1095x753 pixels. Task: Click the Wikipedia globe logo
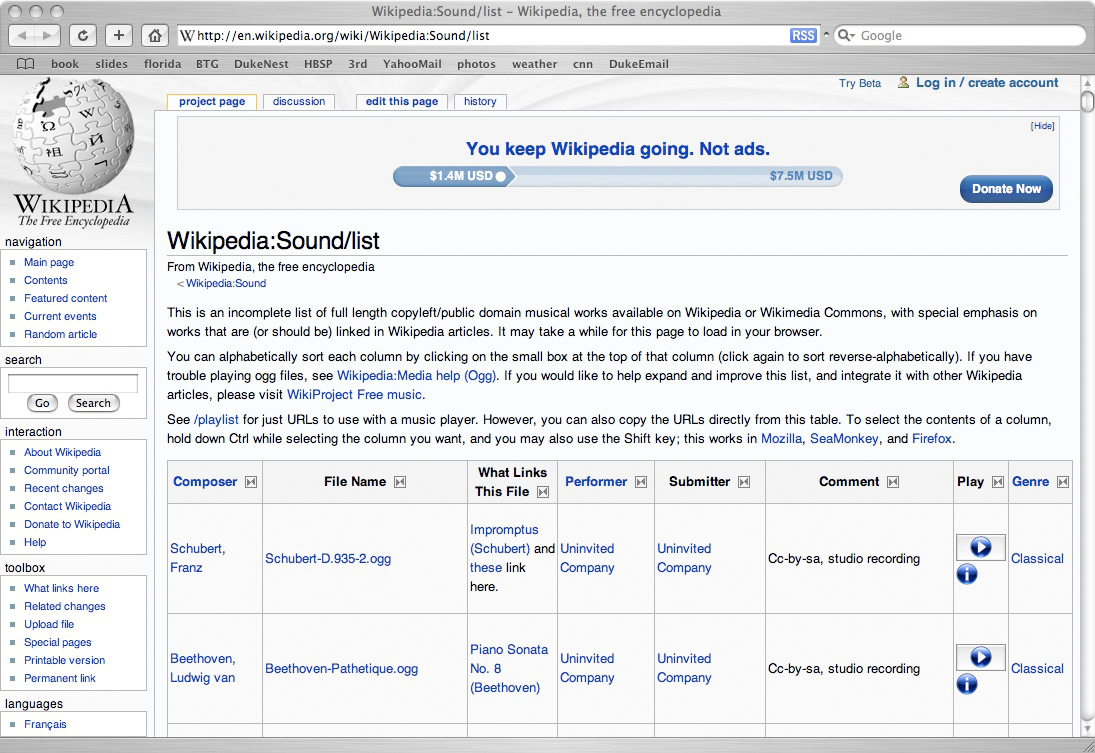(x=73, y=136)
